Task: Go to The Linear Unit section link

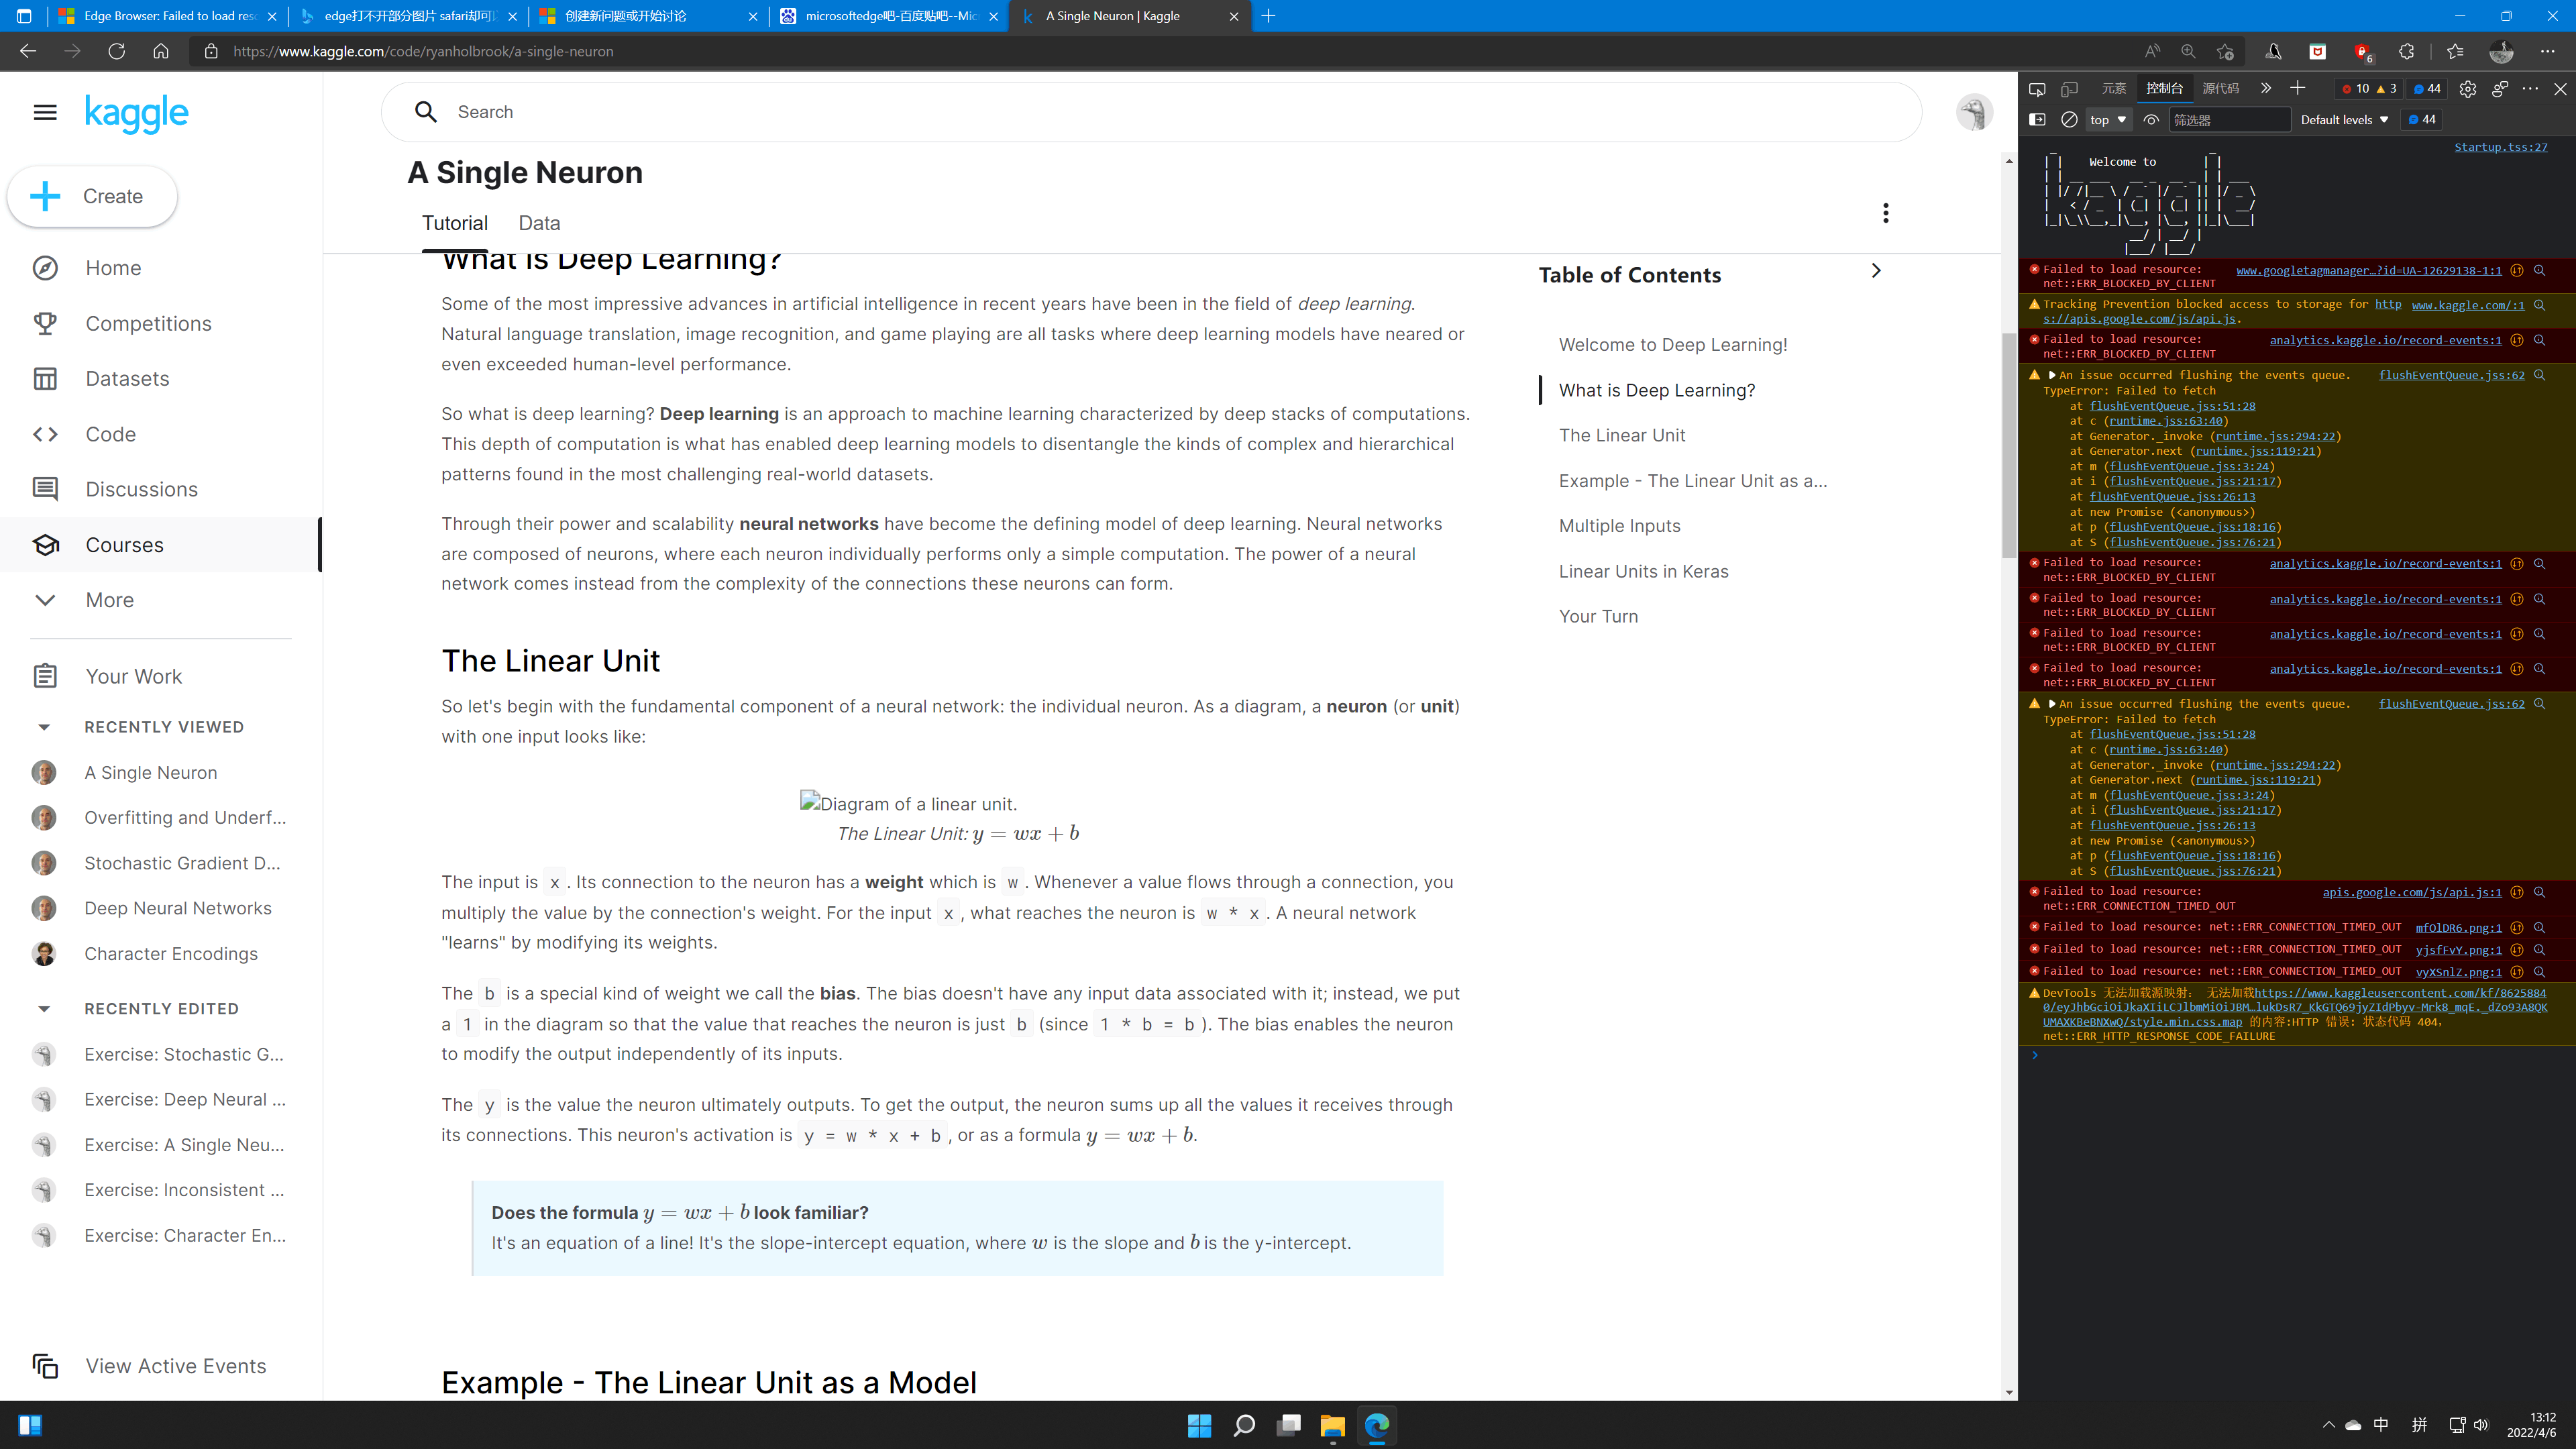Action: pyautogui.click(x=1621, y=435)
